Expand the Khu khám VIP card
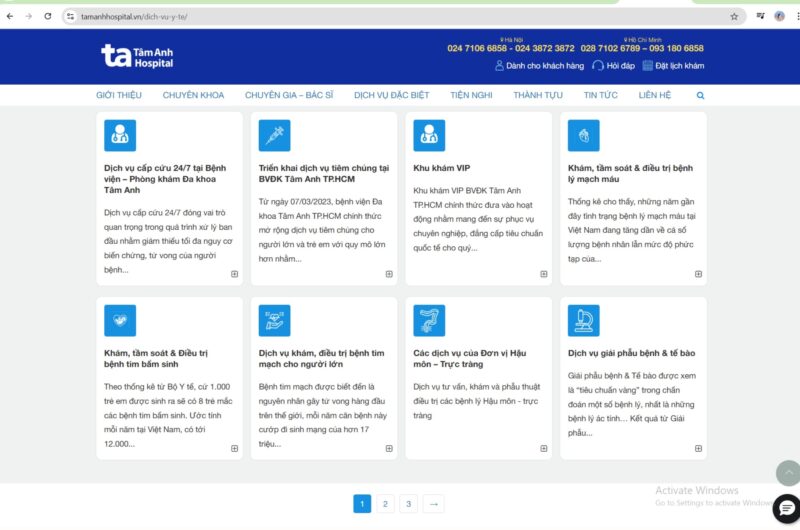Image resolution: width=800 pixels, height=530 pixels. pos(544,274)
